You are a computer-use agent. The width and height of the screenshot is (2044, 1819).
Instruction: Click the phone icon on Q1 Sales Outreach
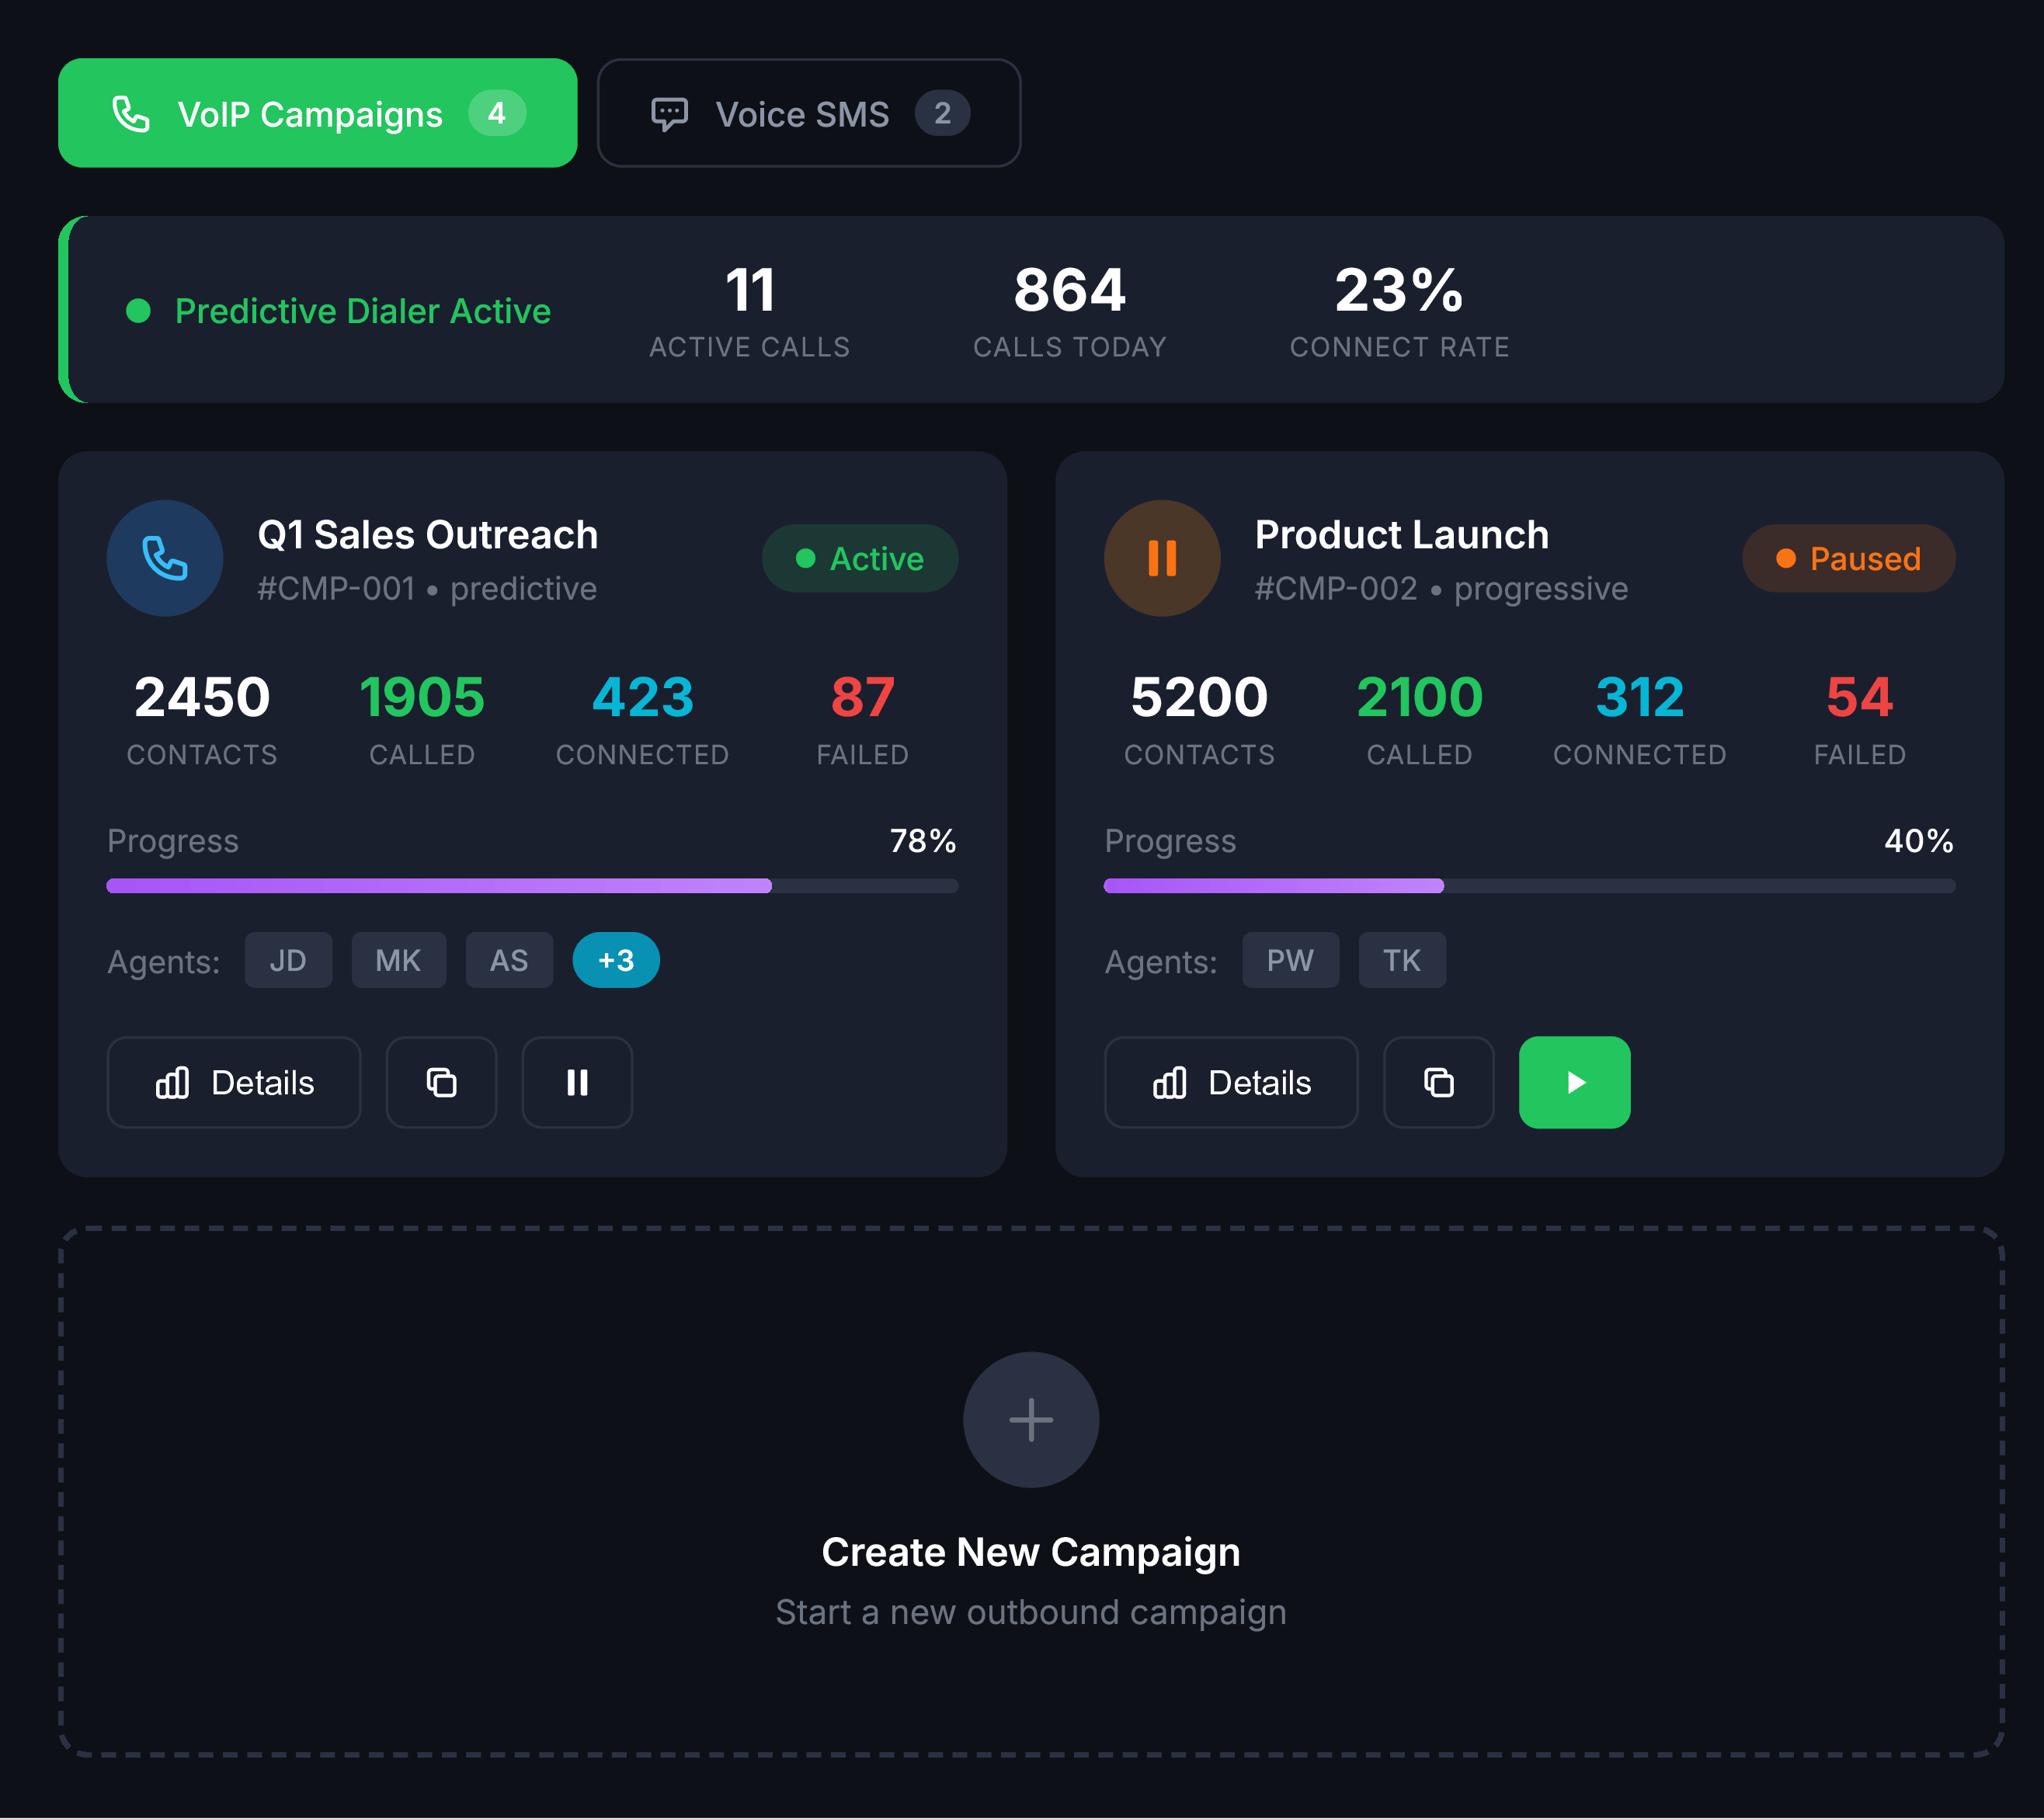pos(164,558)
